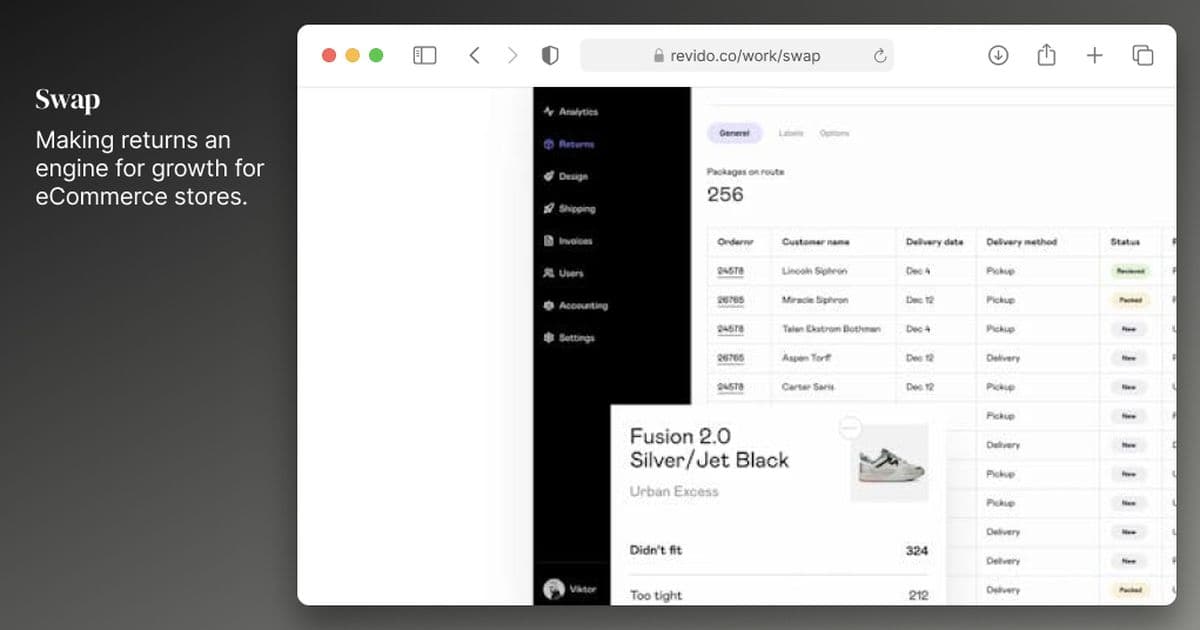This screenshot has width=1200, height=630.
Task: Open Analytics in the sidebar
Action: click(x=570, y=112)
